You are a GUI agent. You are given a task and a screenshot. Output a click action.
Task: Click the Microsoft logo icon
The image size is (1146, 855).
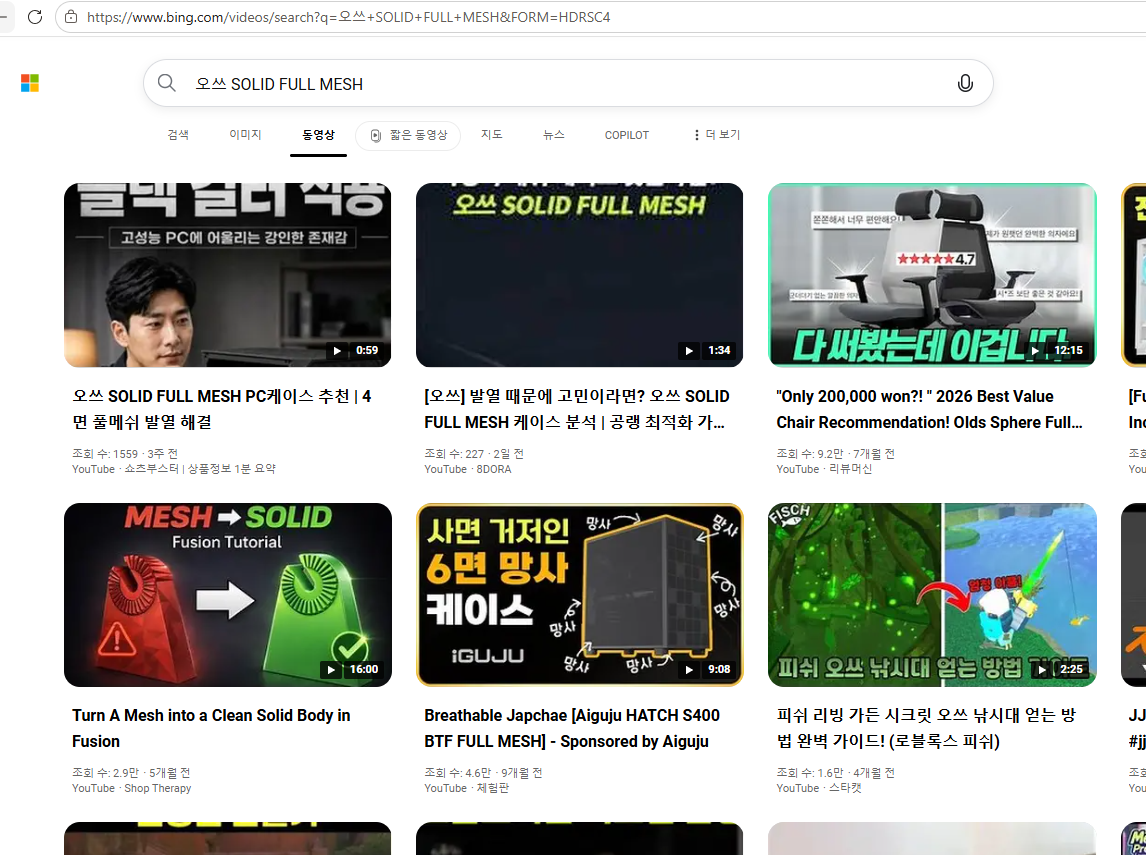(x=30, y=83)
